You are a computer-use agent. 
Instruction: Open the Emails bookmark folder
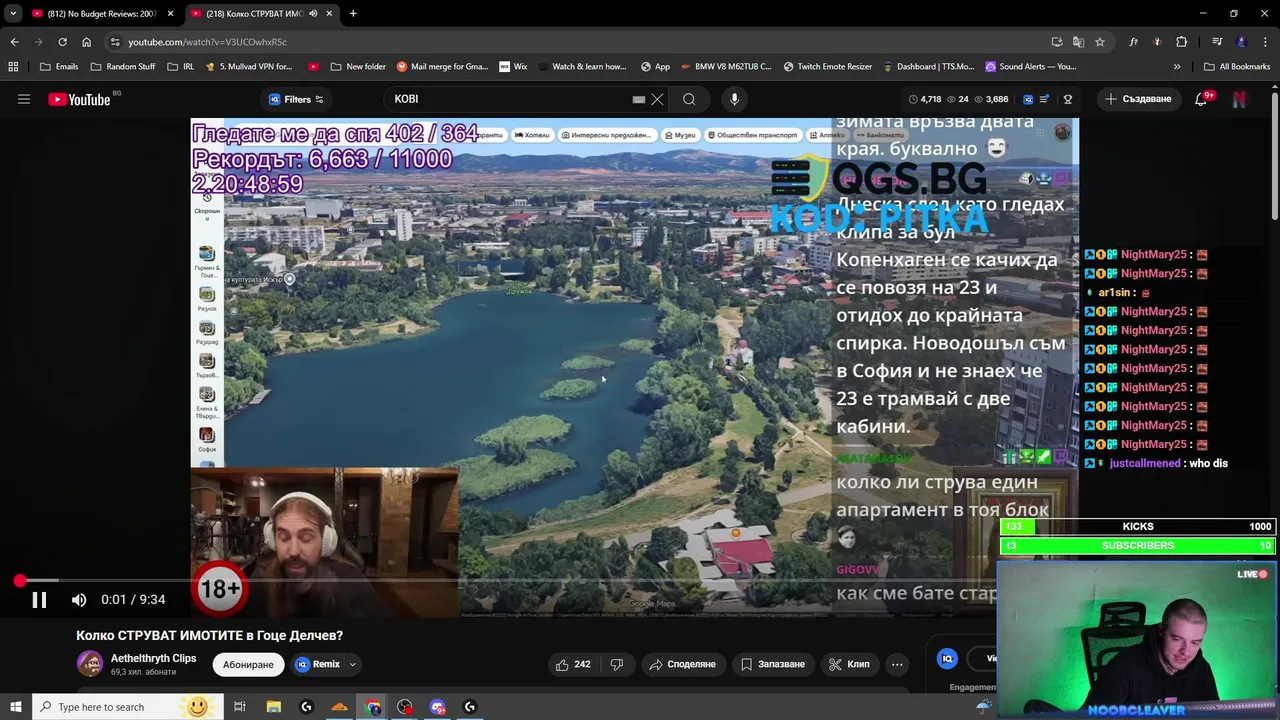(59, 67)
